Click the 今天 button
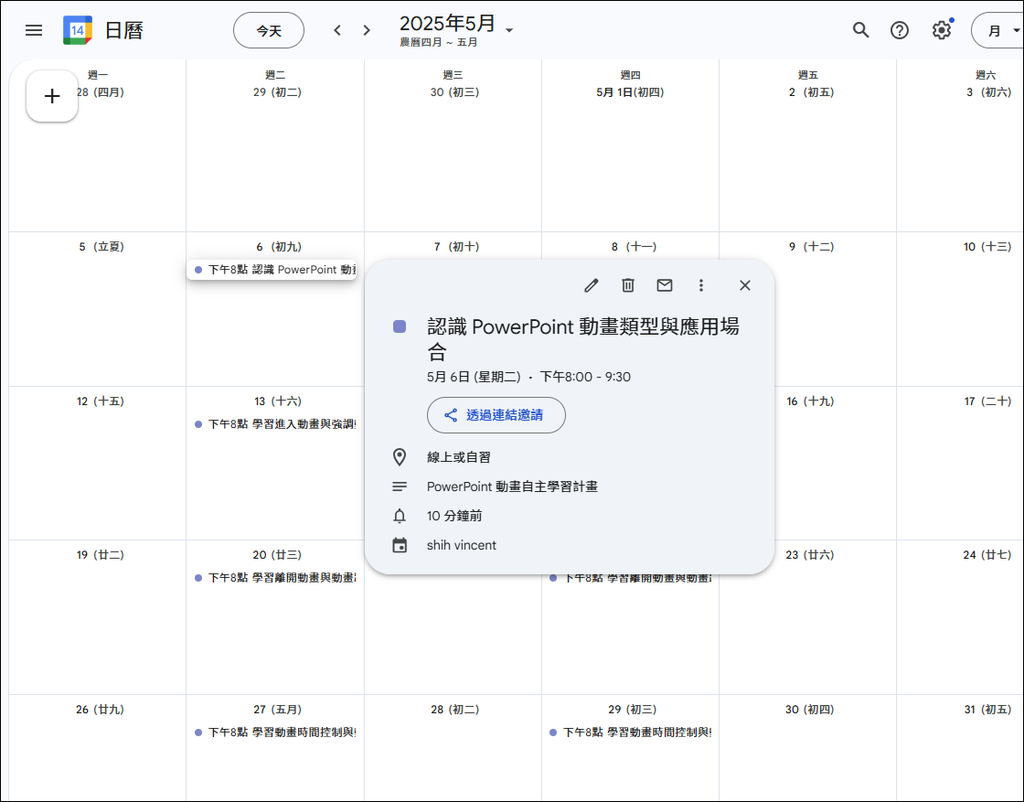 click(269, 30)
